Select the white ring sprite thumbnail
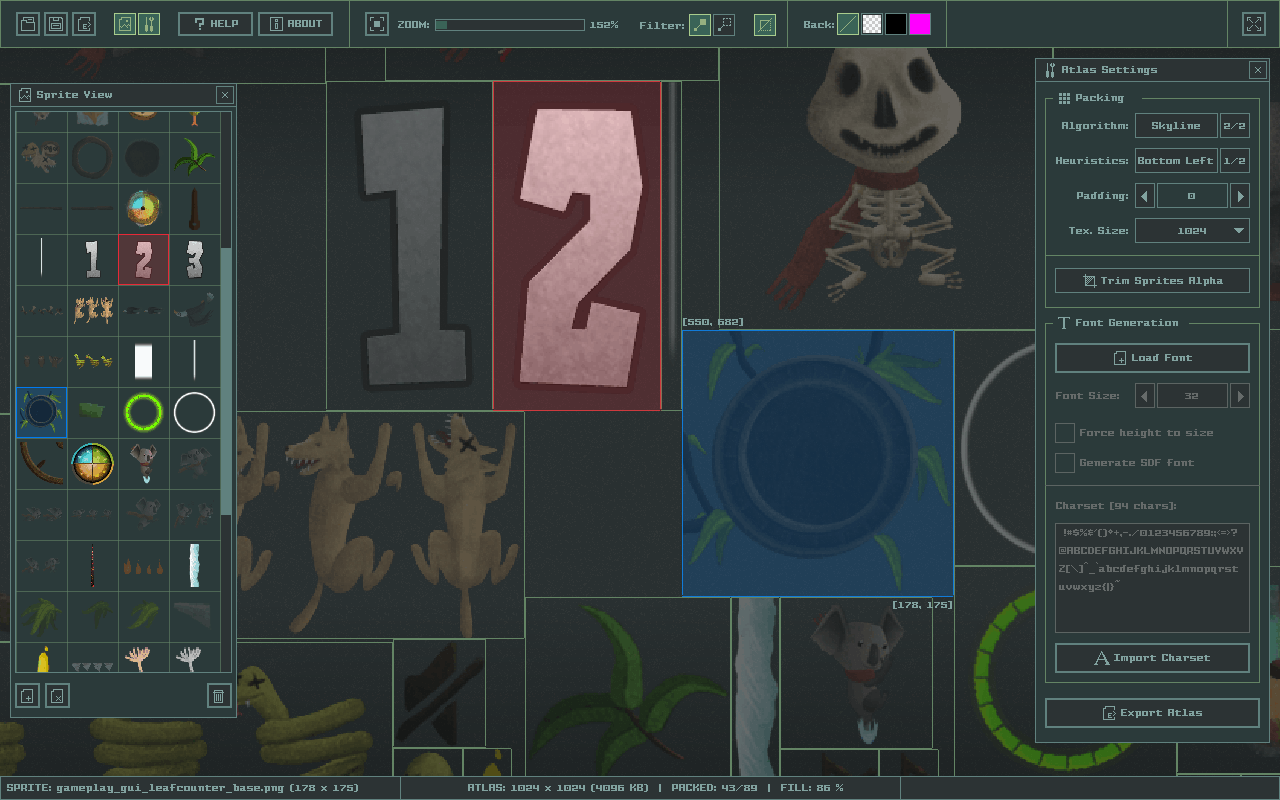This screenshot has height=800, width=1280. (x=195, y=412)
